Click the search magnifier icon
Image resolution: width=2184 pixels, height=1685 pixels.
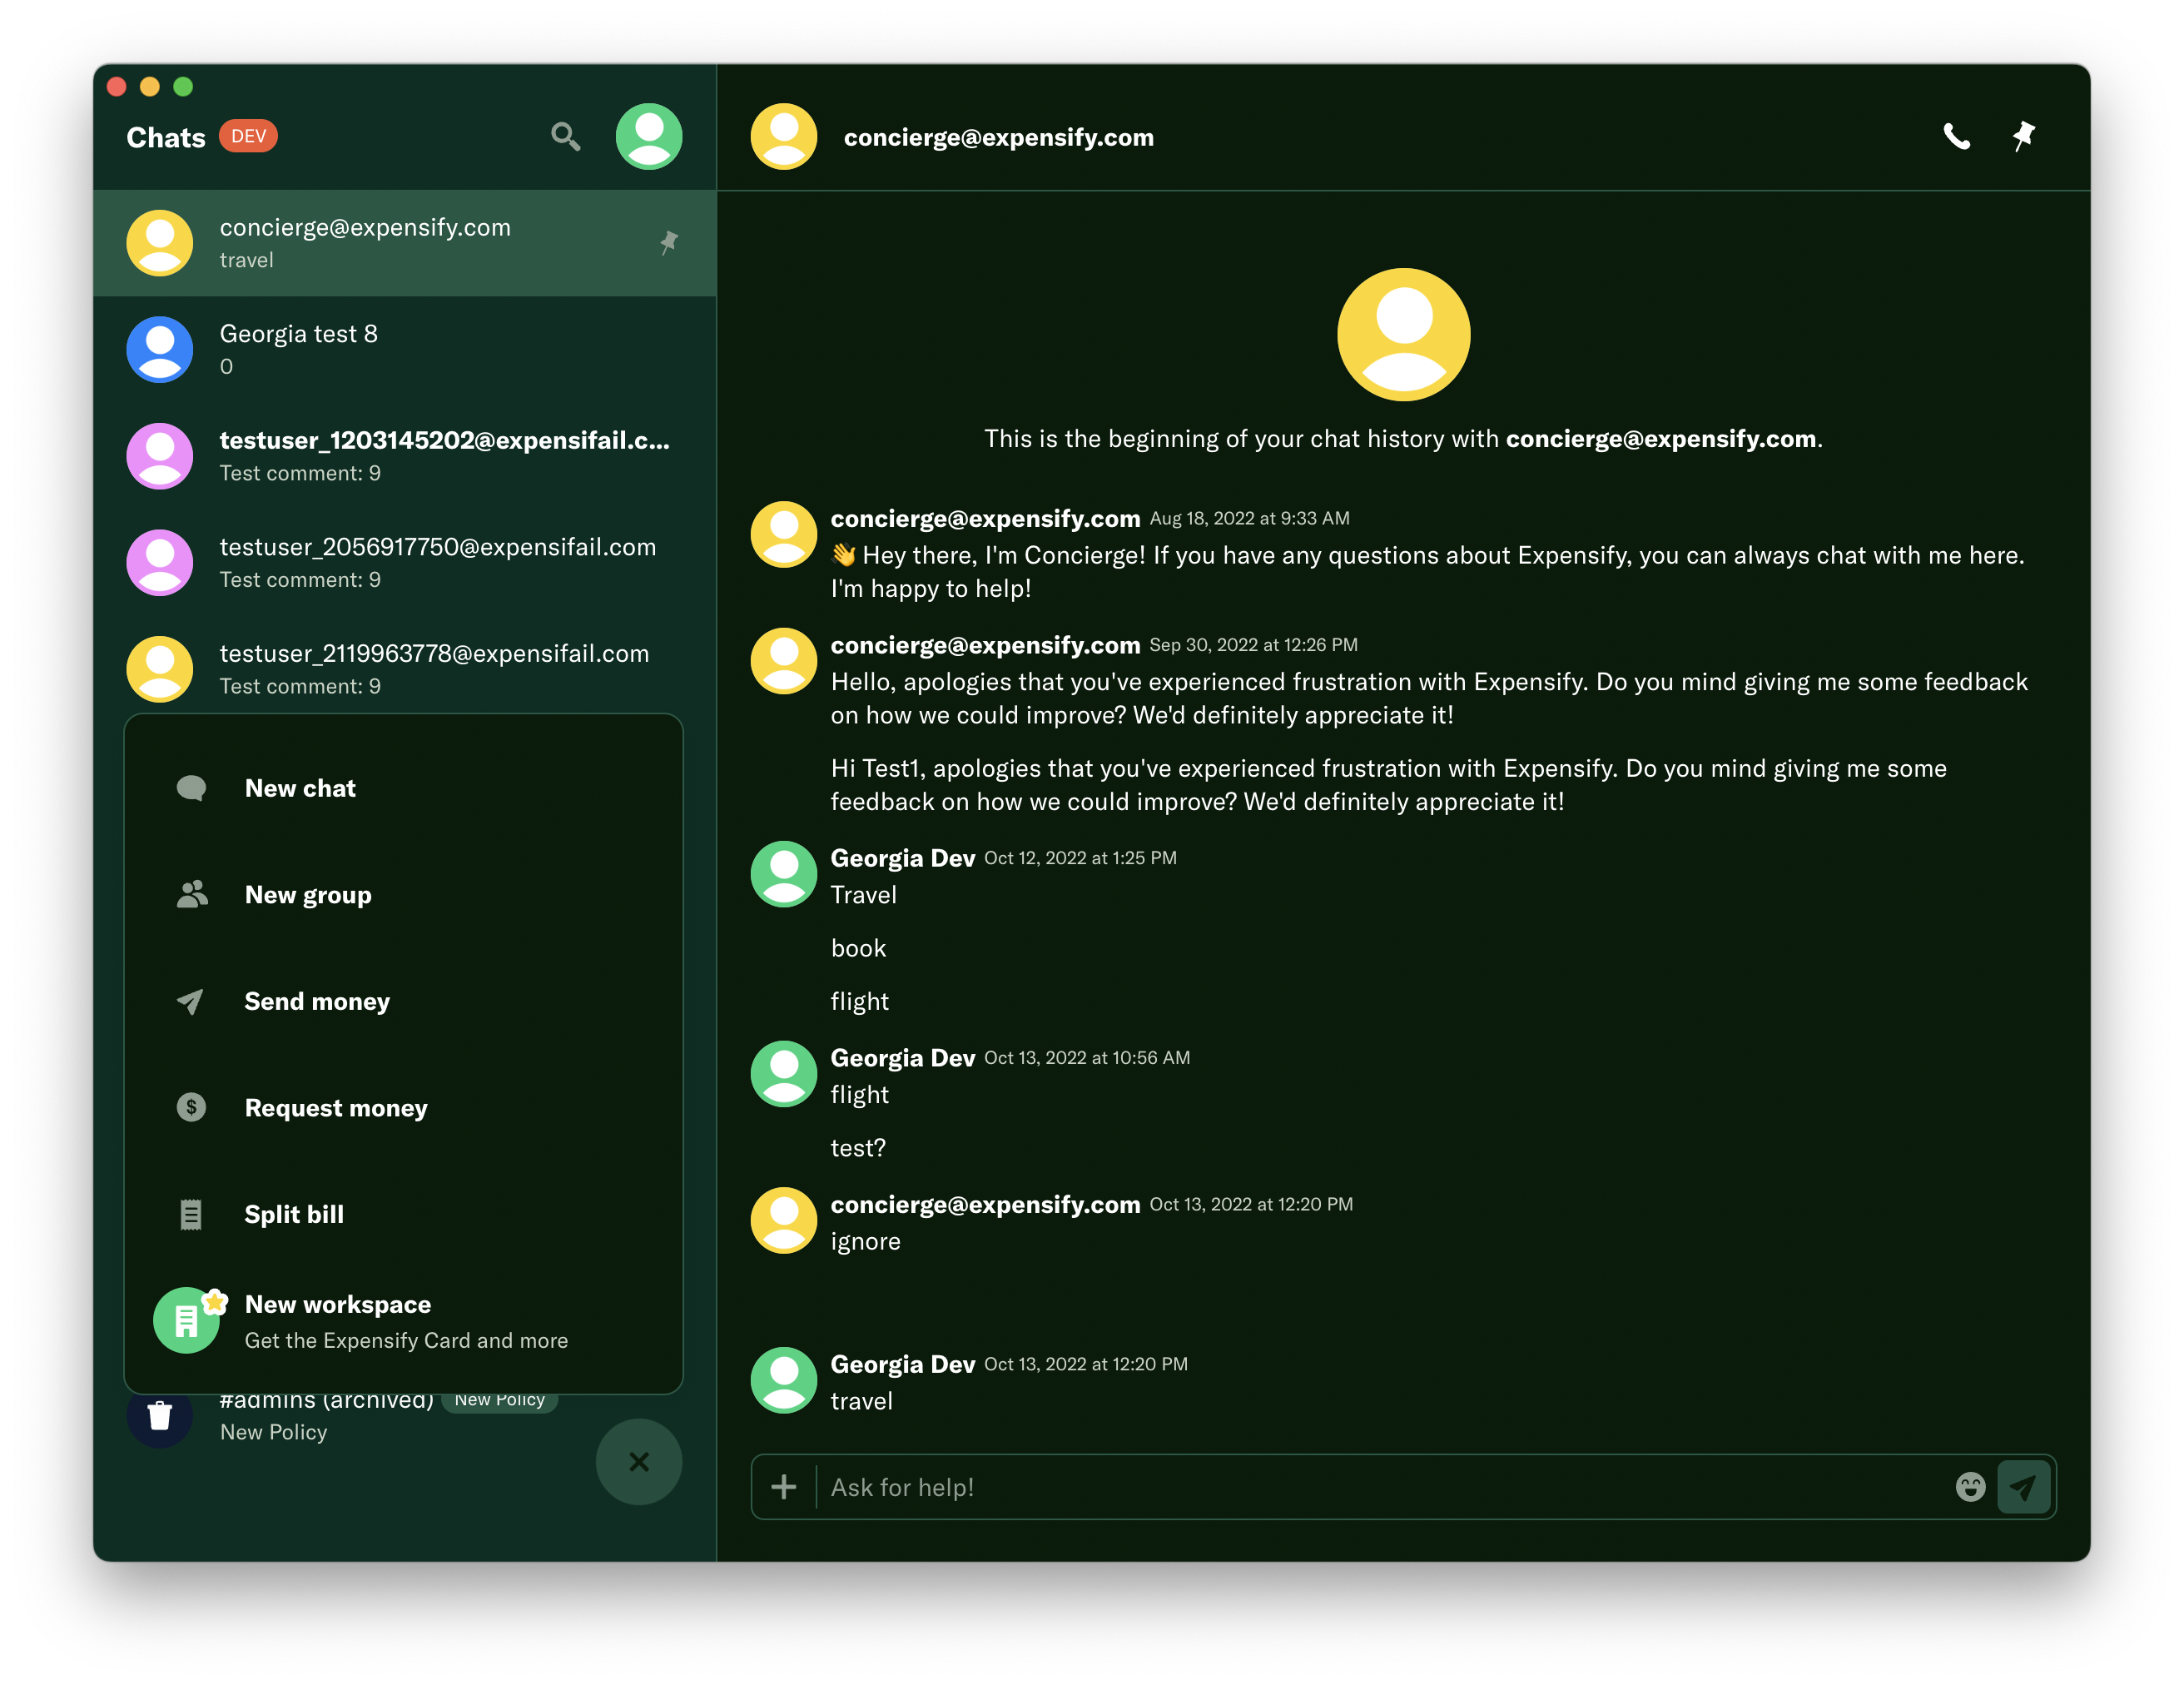click(x=565, y=136)
